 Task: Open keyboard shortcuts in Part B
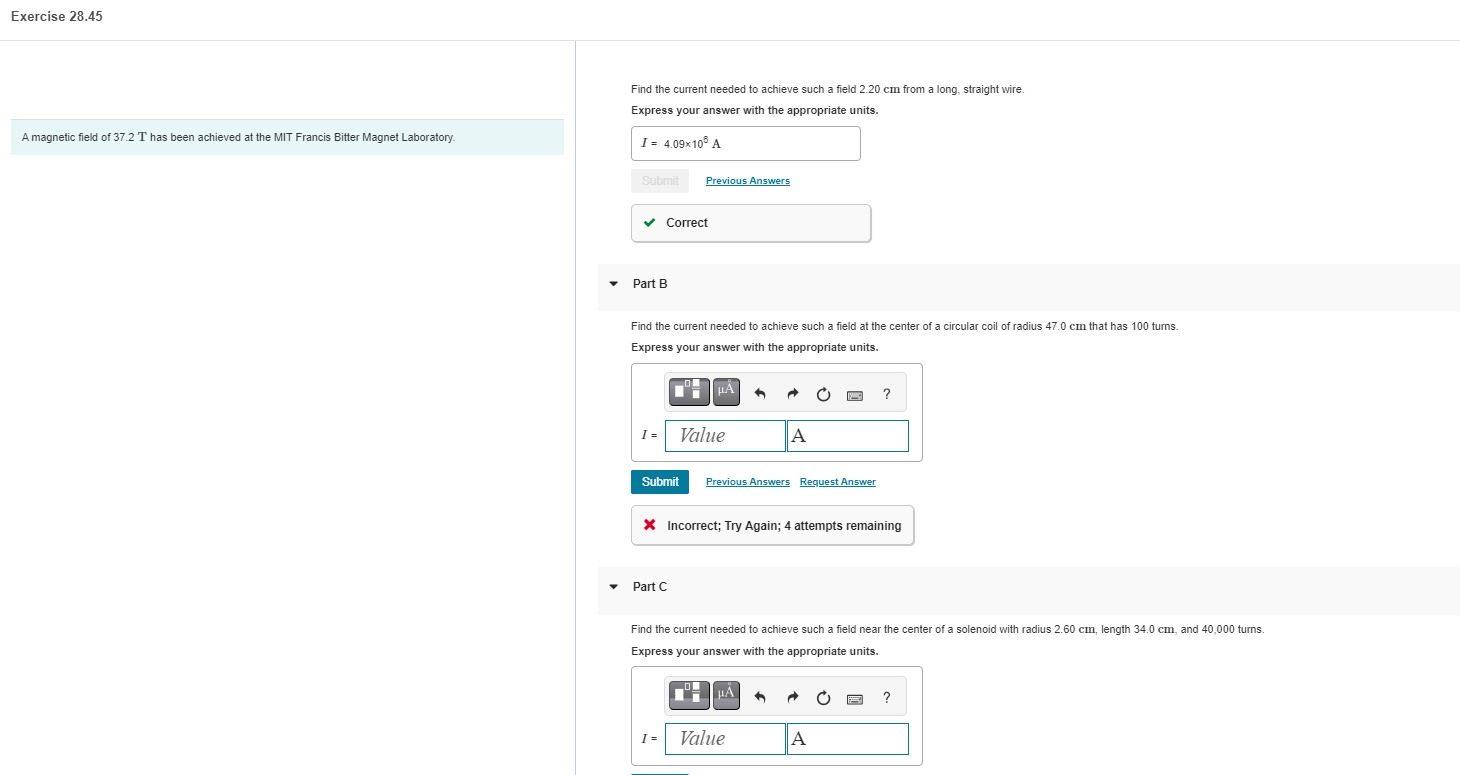(855, 395)
